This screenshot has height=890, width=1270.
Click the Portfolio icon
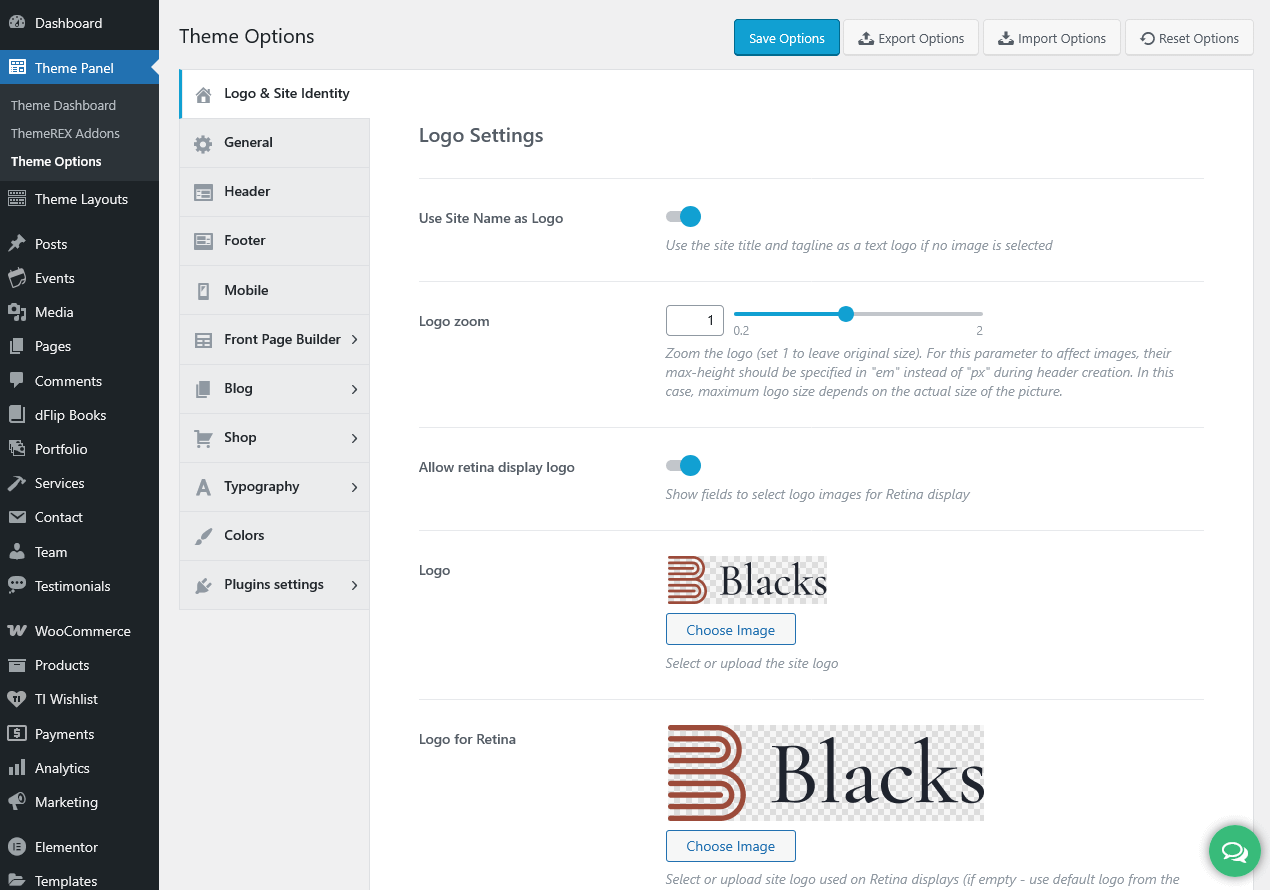17,449
